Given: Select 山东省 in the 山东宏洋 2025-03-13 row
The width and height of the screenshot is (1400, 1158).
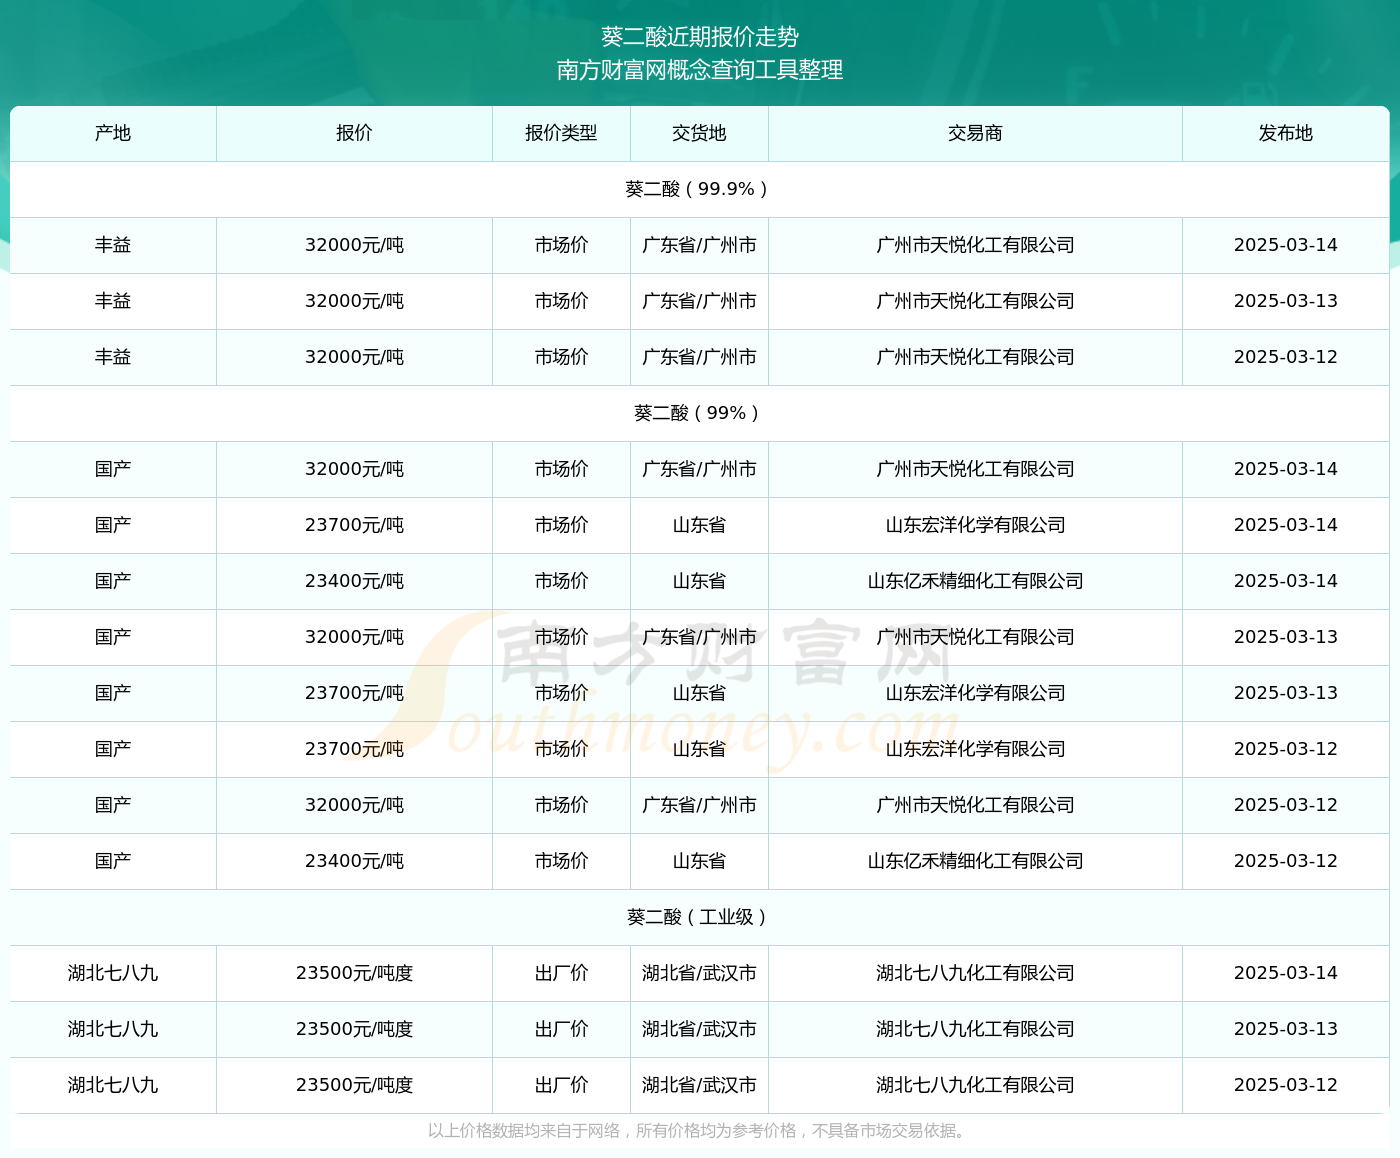Looking at the screenshot, I should coord(699,693).
